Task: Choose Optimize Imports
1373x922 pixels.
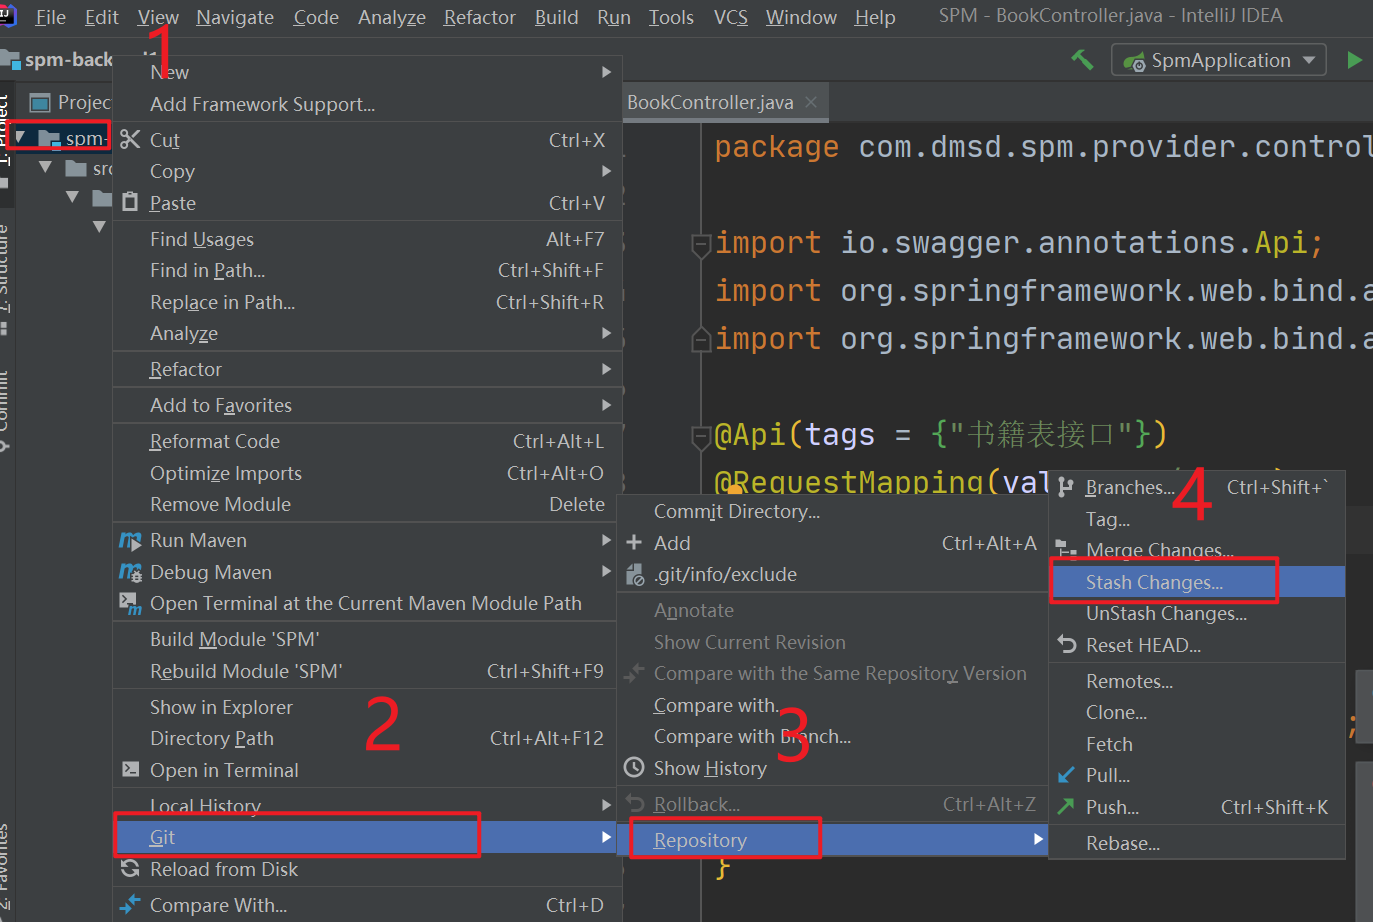Action: 367,473
